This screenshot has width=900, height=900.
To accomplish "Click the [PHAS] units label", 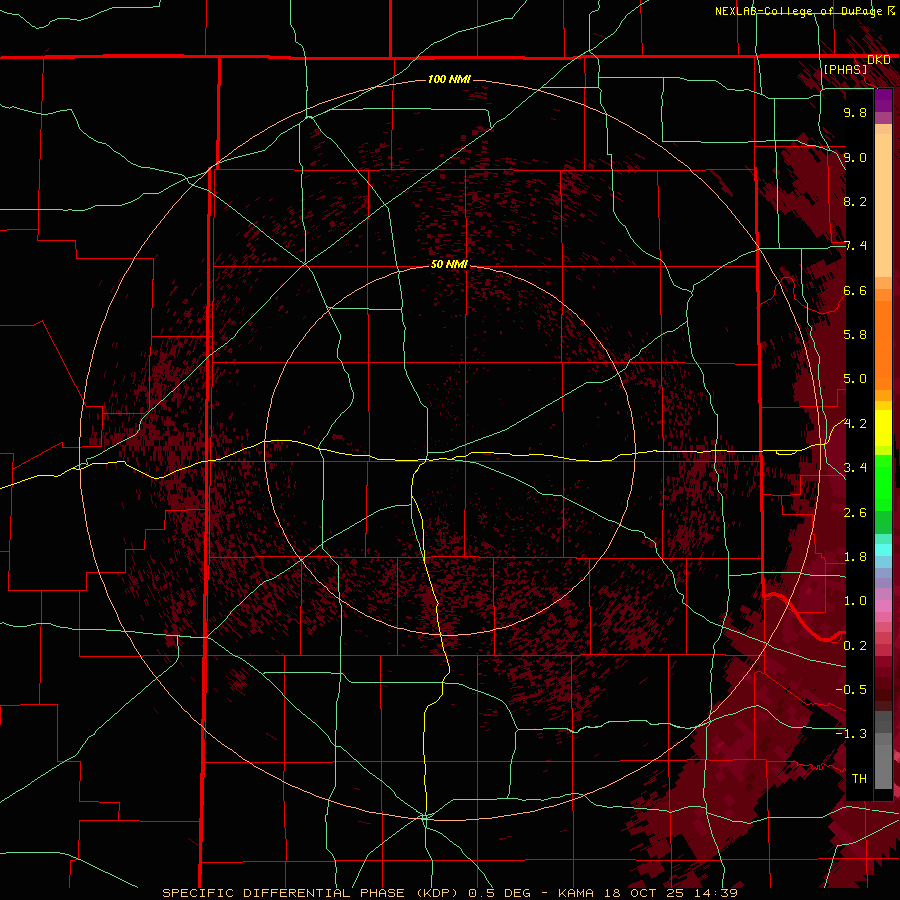I will pos(845,69).
